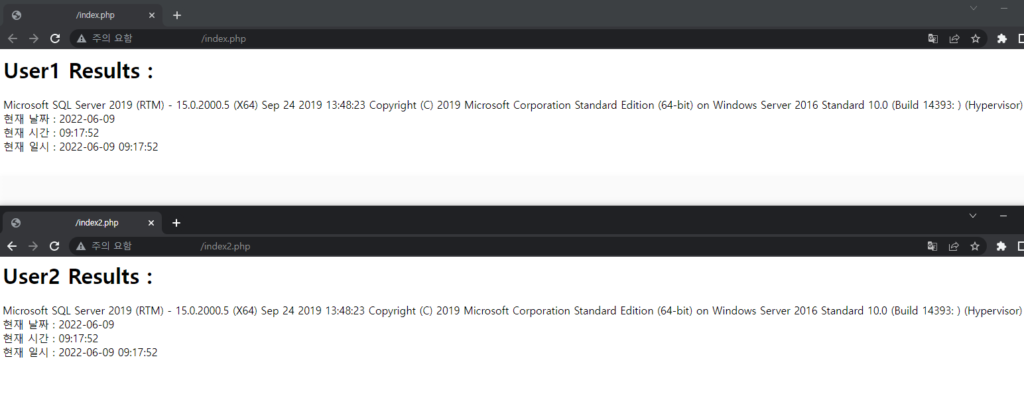
Task: Open extensions puzzle icon in bottom browser
Action: [1001, 246]
